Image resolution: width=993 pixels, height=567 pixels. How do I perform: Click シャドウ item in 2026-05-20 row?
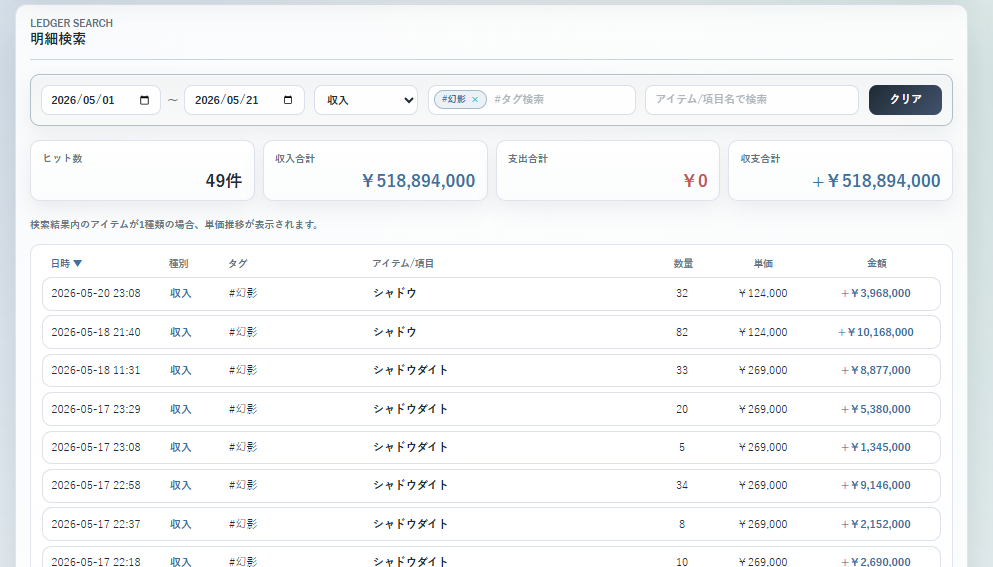pos(395,293)
